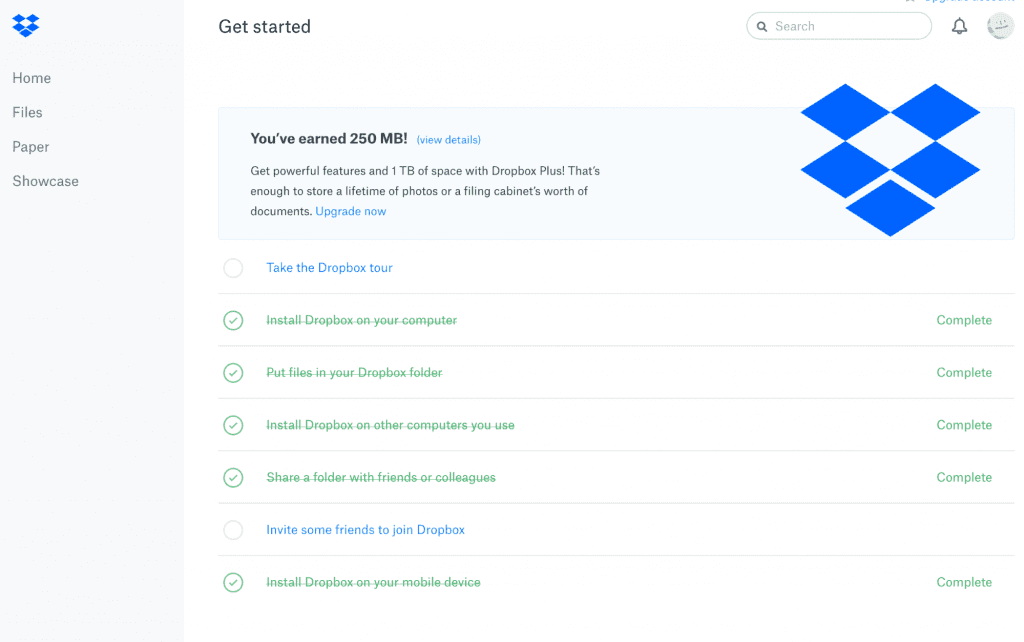Open Put files in your Dropbox folder
The height and width of the screenshot is (642, 1024).
[354, 372]
